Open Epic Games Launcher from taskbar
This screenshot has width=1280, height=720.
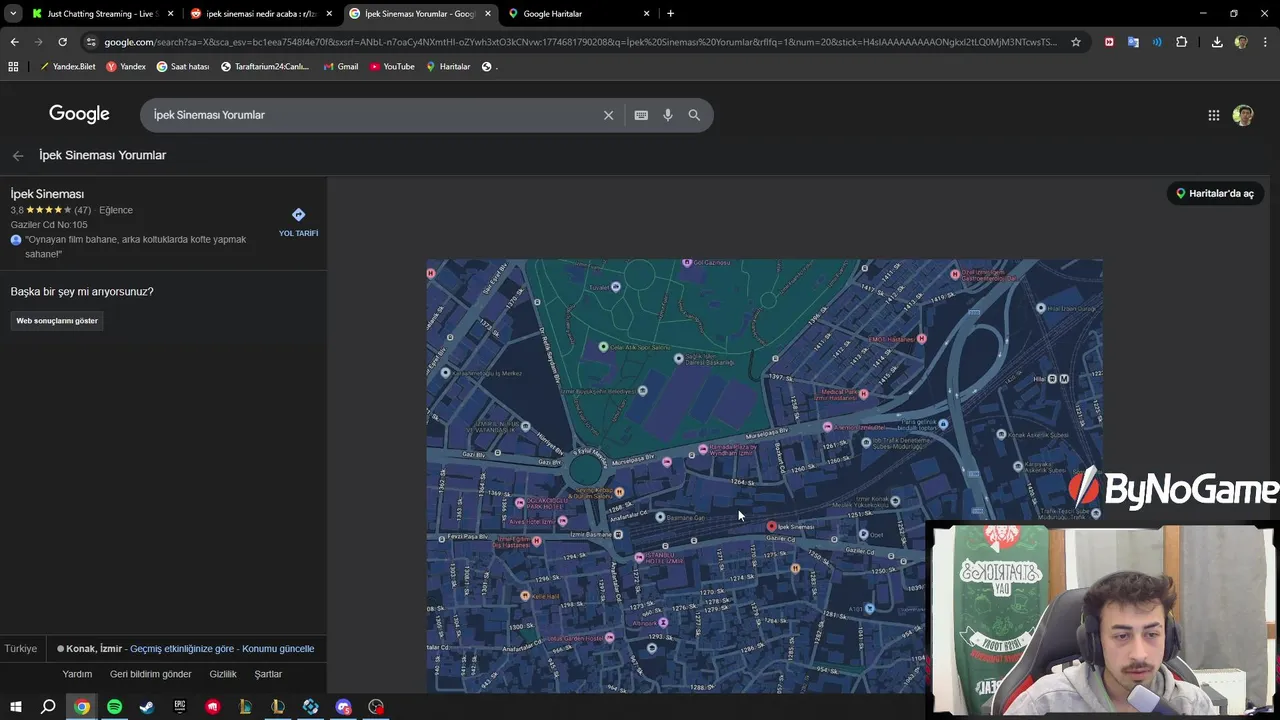pyautogui.click(x=180, y=707)
